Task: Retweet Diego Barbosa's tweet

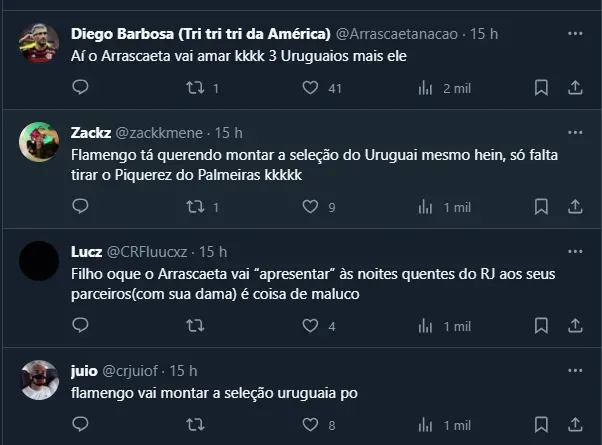Action: 196,88
